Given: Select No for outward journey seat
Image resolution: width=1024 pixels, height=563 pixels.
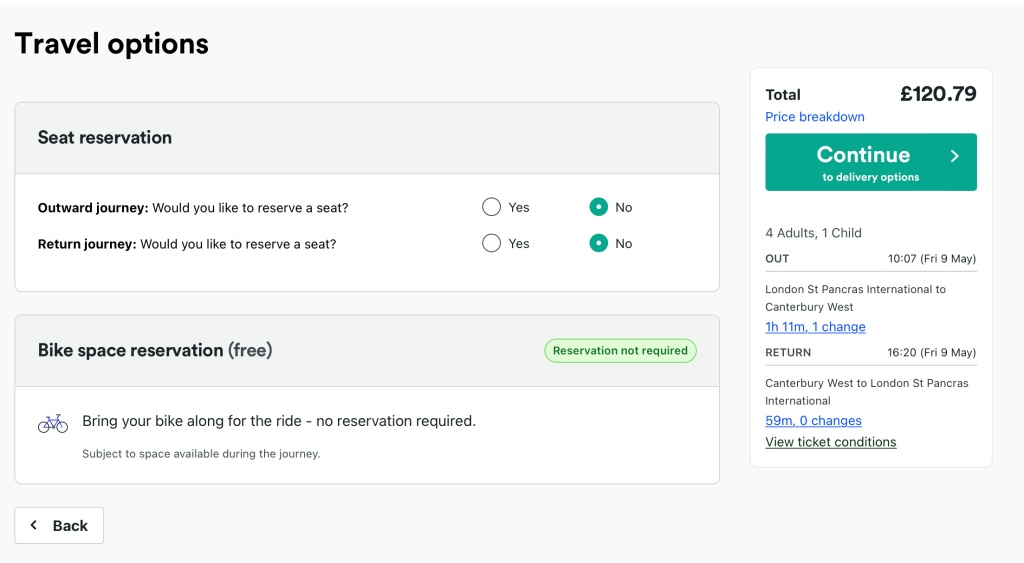Looking at the screenshot, I should click(x=598, y=207).
